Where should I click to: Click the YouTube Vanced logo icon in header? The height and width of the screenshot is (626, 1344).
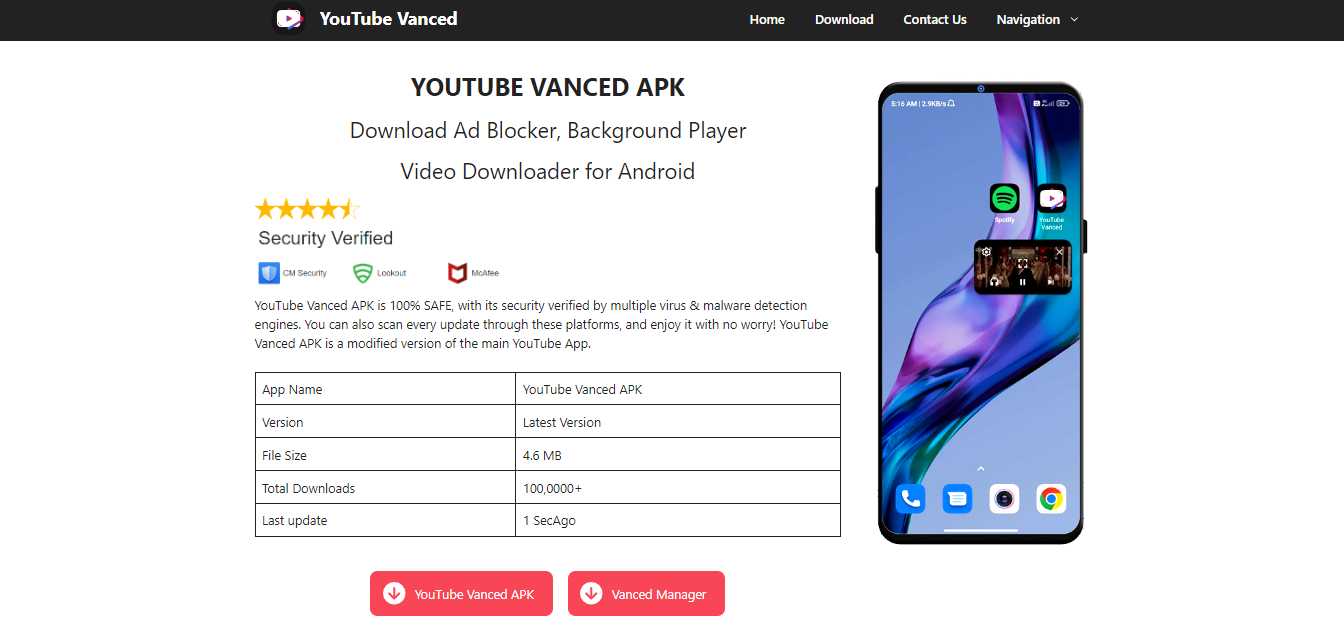[289, 19]
